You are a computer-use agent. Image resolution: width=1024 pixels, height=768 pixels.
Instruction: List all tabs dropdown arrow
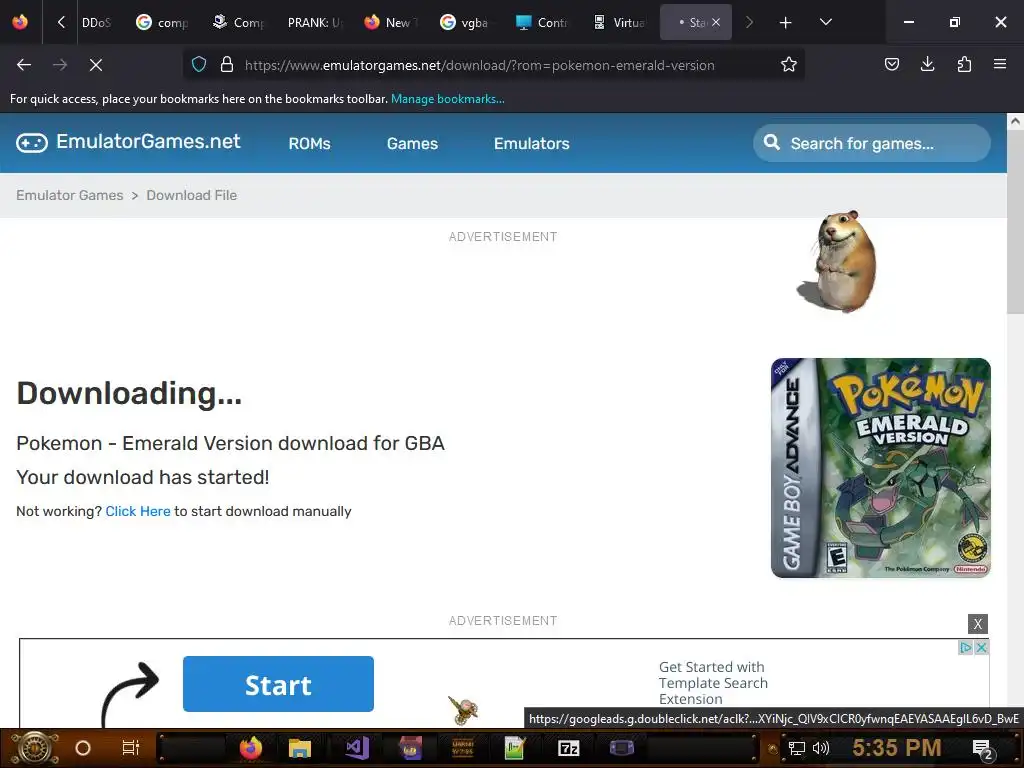[x=825, y=22]
